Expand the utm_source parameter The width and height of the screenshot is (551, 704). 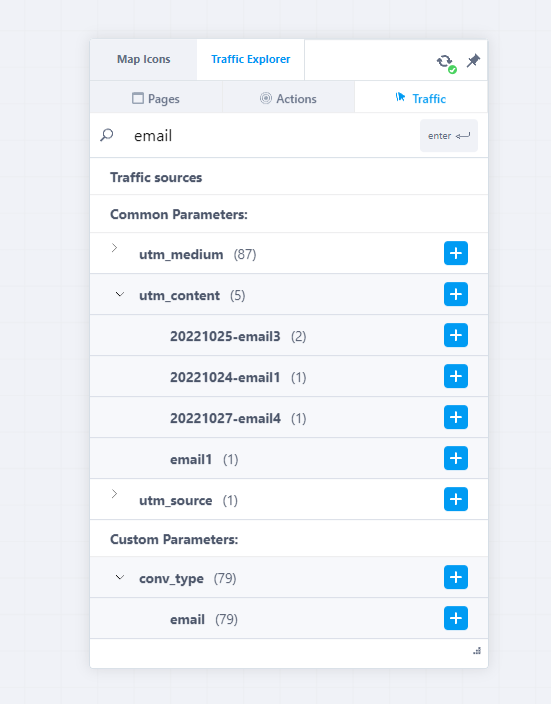point(115,494)
